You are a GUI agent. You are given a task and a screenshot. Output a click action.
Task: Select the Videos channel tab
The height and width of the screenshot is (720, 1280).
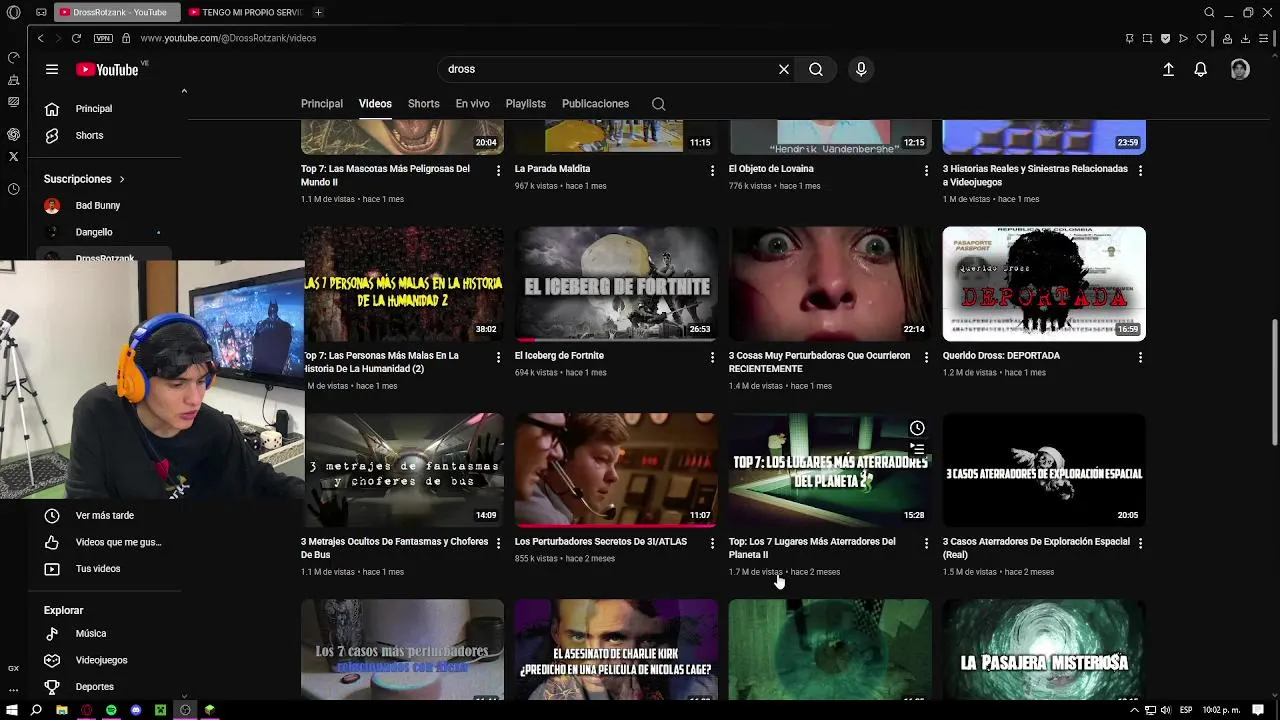click(x=375, y=104)
